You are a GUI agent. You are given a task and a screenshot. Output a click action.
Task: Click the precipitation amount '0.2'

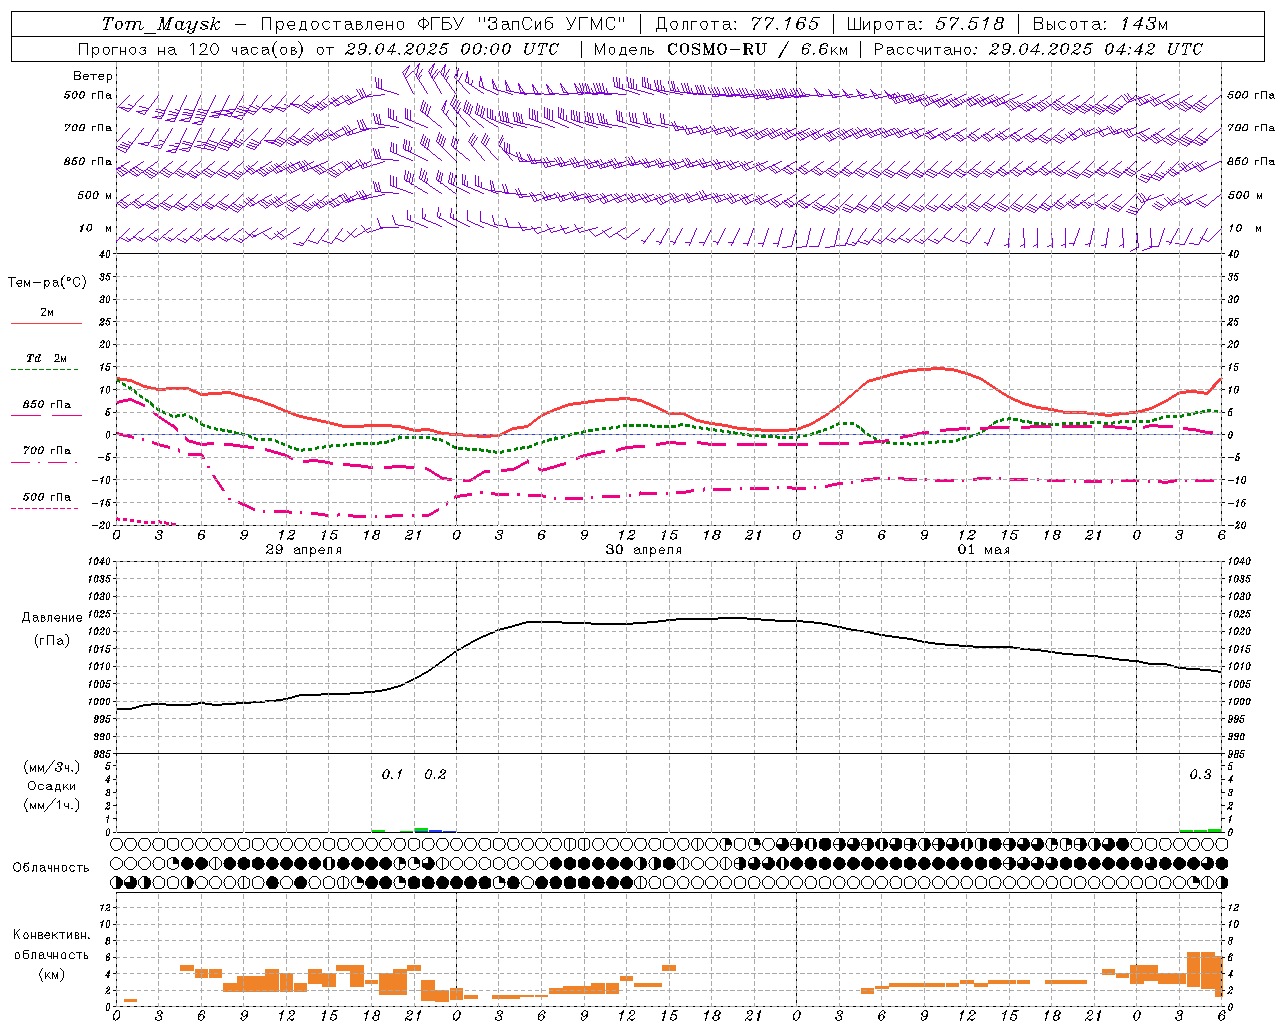pyautogui.click(x=435, y=774)
